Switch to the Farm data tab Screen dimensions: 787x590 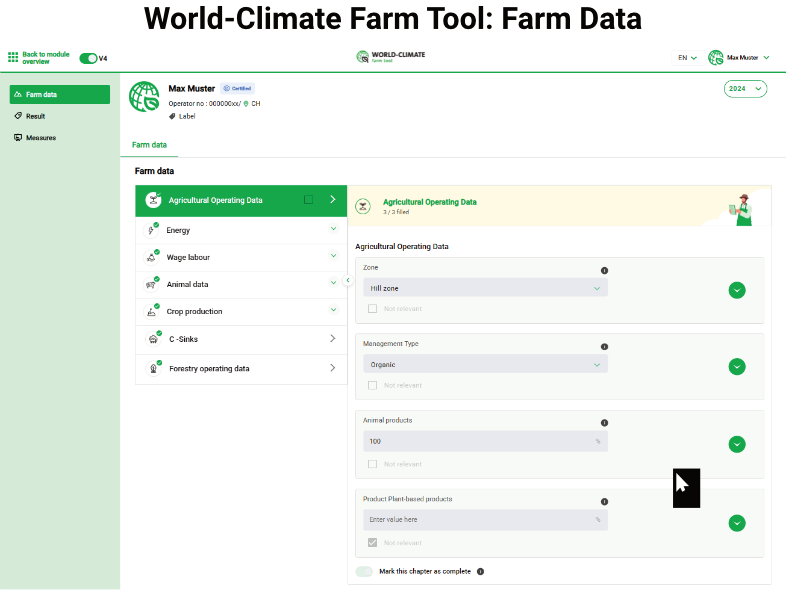tap(149, 145)
